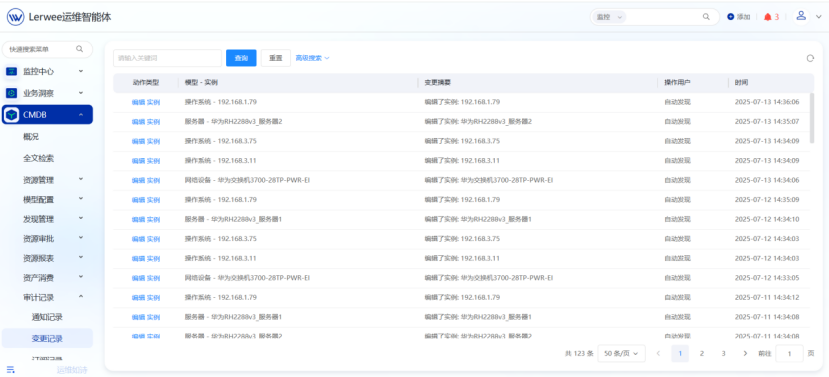Select 变更记录 menu item
This screenshot has height=377, width=829.
(x=47, y=338)
